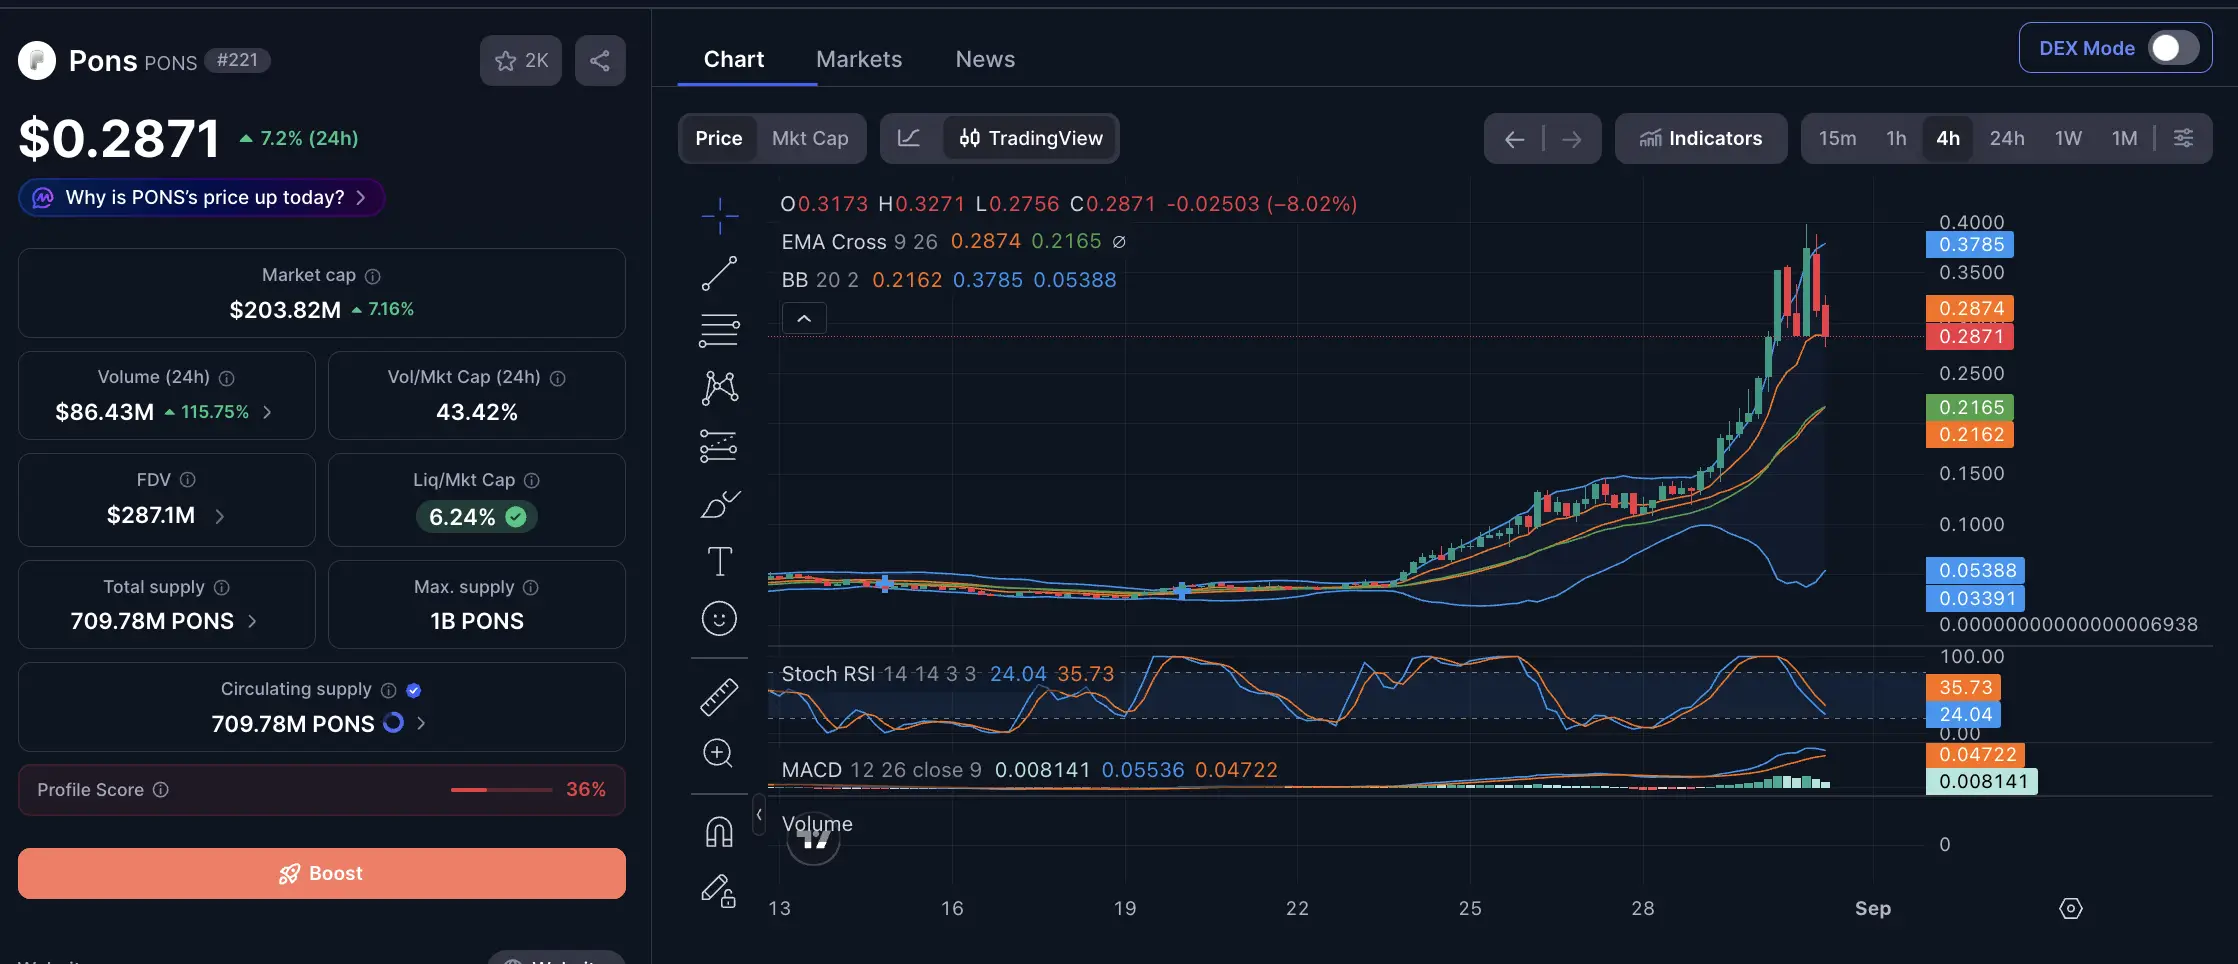Collapse the indicator legend chevron
Image resolution: width=2238 pixels, height=964 pixels.
click(804, 318)
